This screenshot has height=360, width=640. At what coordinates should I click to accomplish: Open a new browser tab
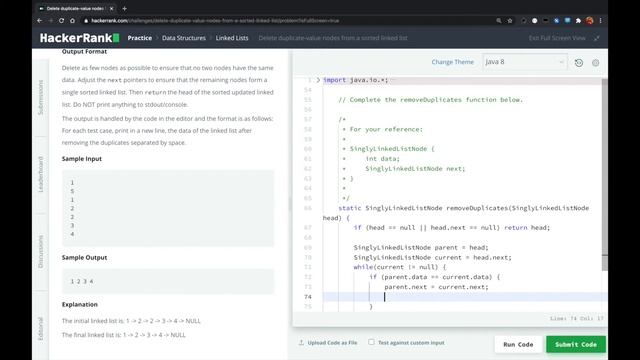pyautogui.click(x=124, y=8)
